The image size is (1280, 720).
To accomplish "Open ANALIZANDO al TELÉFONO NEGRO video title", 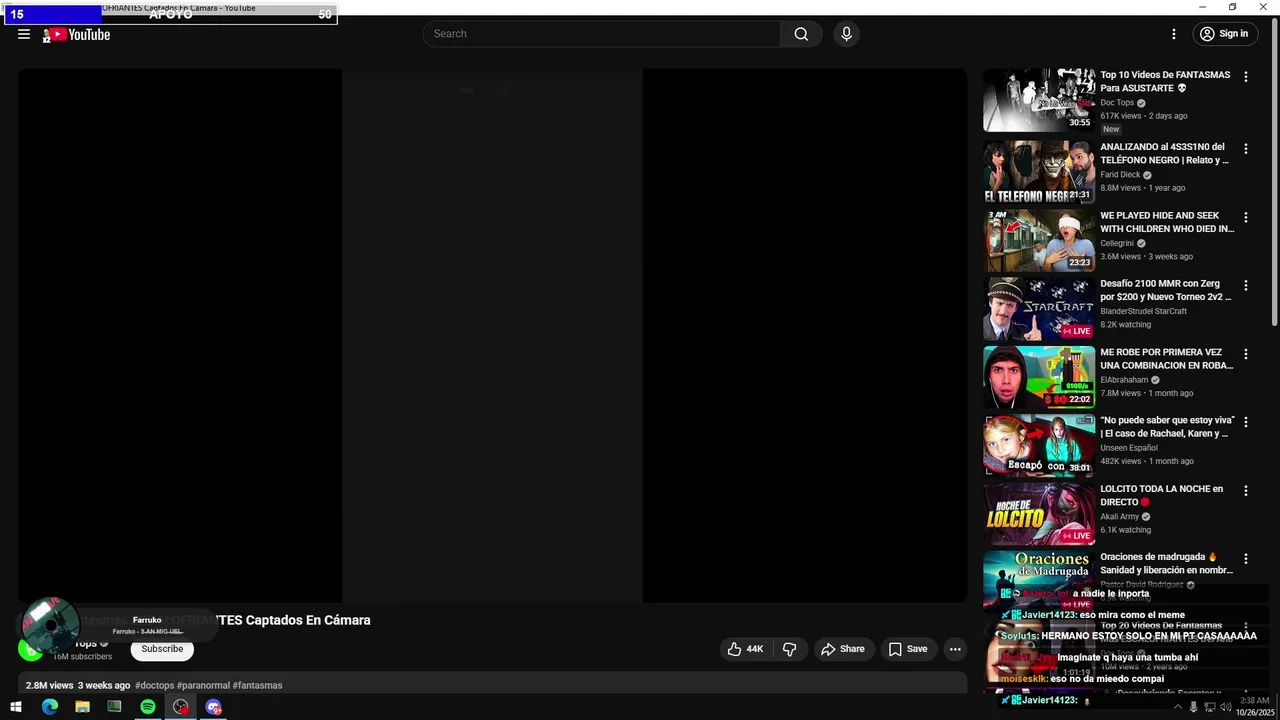I will 1164,153.
